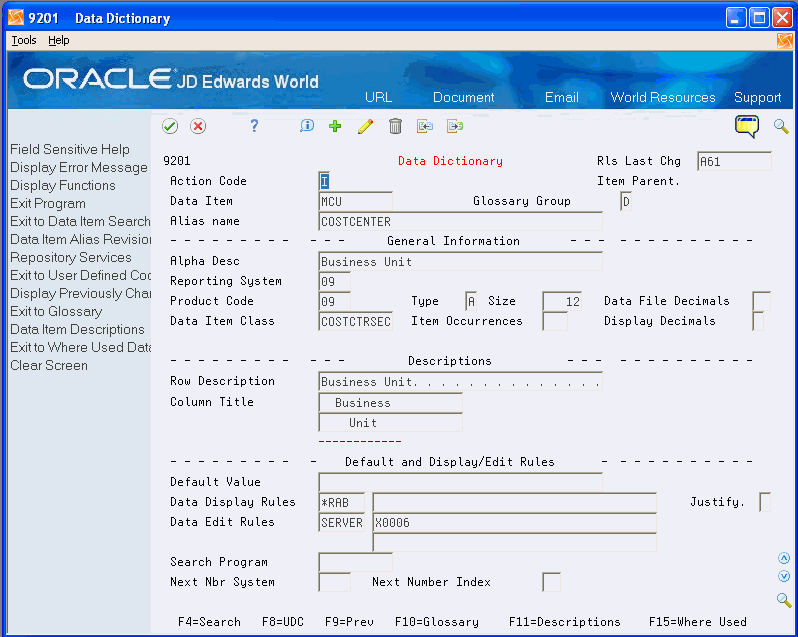Viewport: 798px width, 637px height.
Task: Click the JD Edwards icon in title bar
Action: coord(16,17)
